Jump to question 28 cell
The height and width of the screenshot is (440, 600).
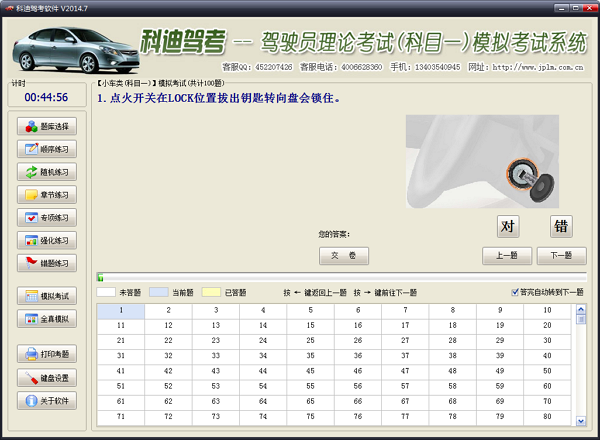coord(453,341)
